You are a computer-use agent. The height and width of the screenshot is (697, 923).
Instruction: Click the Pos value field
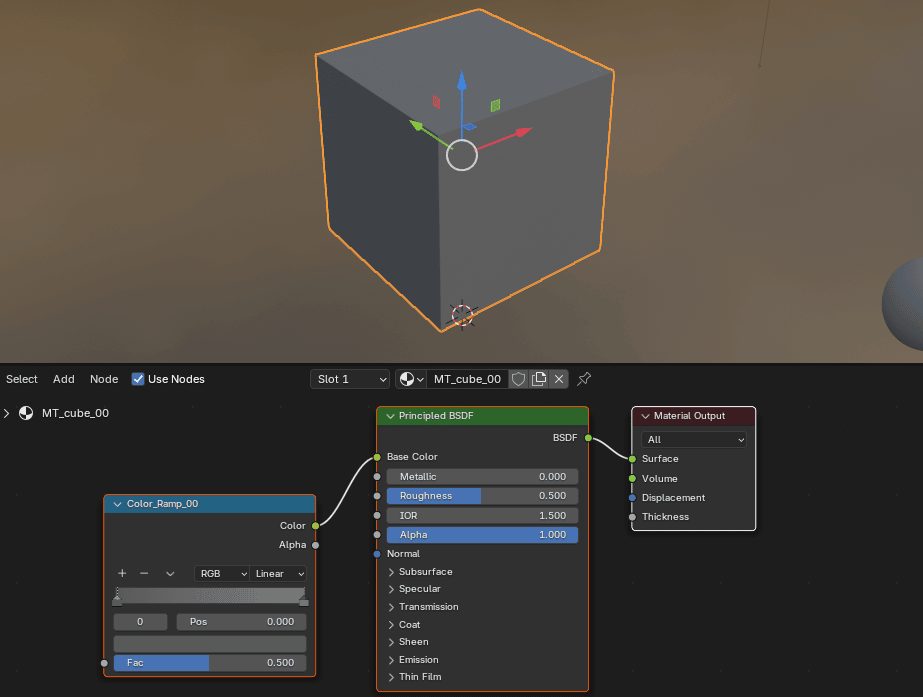241,622
